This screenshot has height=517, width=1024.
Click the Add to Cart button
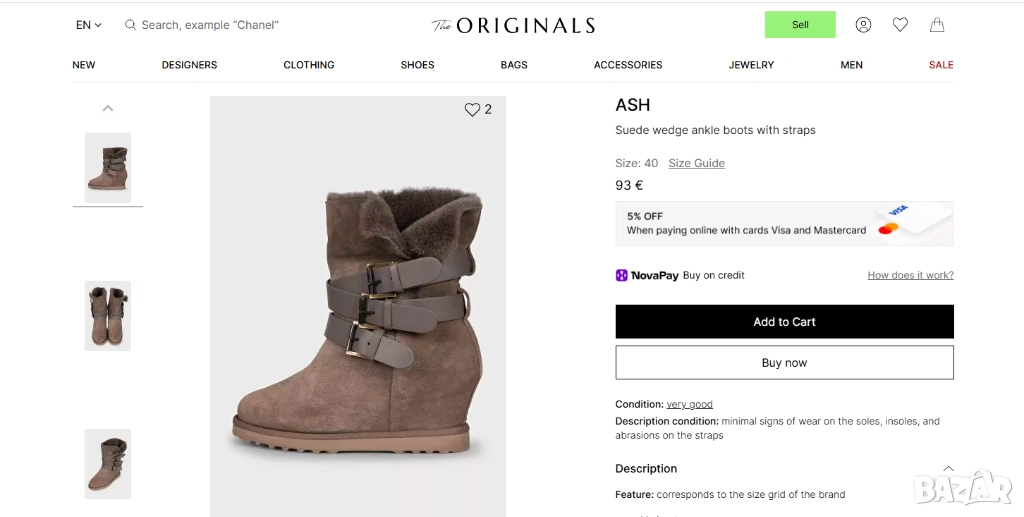(x=784, y=322)
